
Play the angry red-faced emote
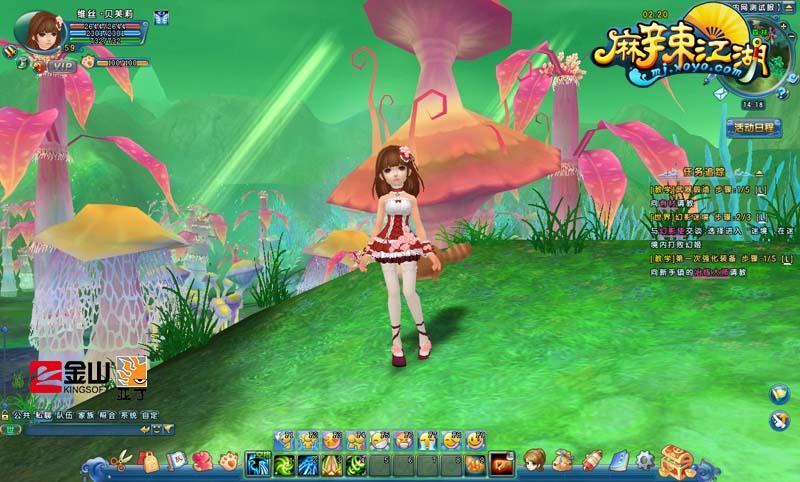tap(403, 440)
